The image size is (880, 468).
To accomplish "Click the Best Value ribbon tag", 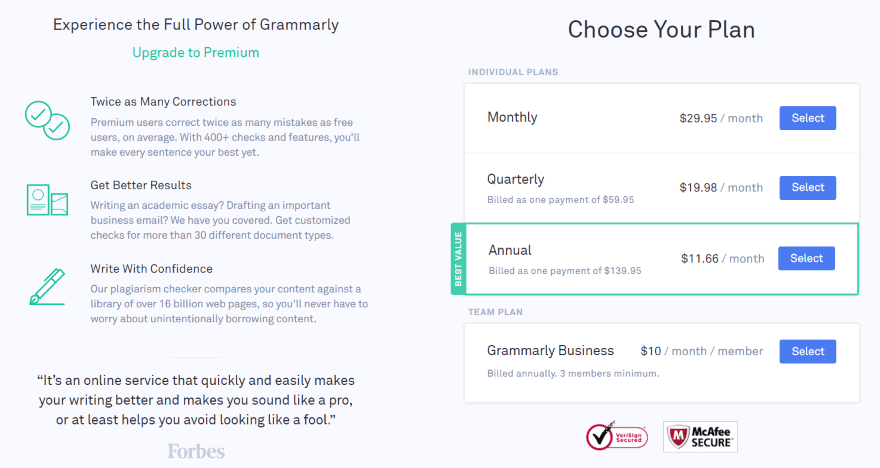I will pos(458,259).
